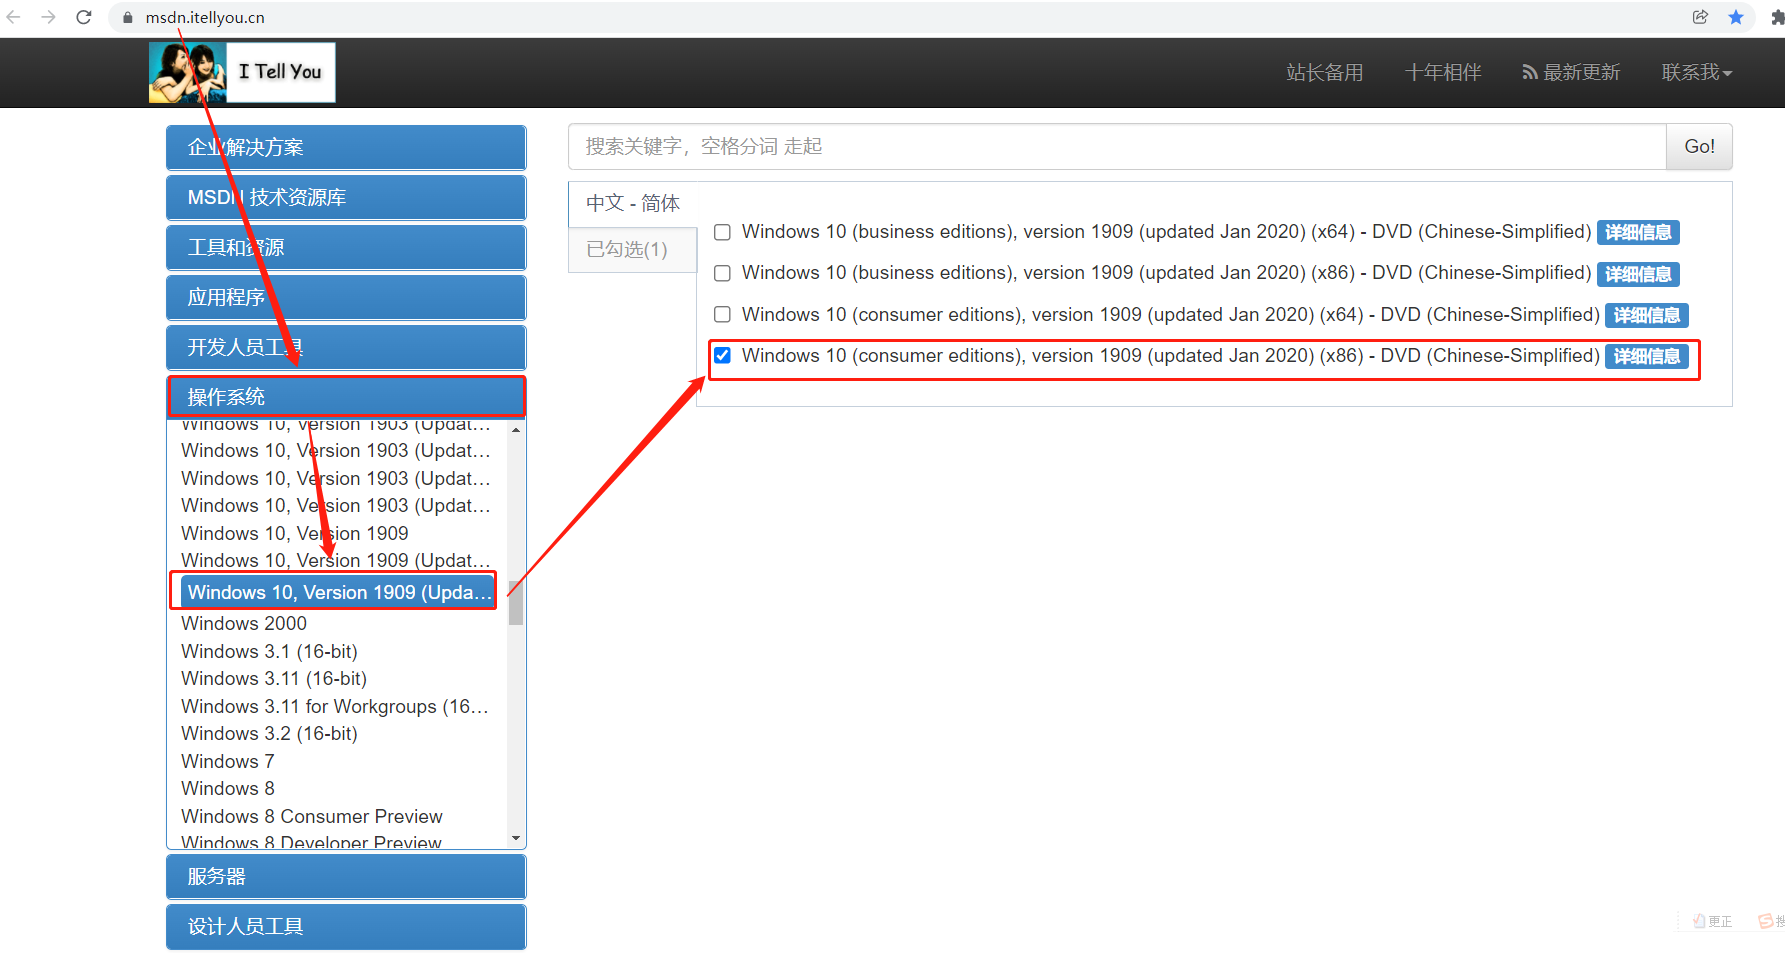This screenshot has height=961, width=1785.
Task: Open 详细信息 for business editions x64
Action: [x=1638, y=232]
